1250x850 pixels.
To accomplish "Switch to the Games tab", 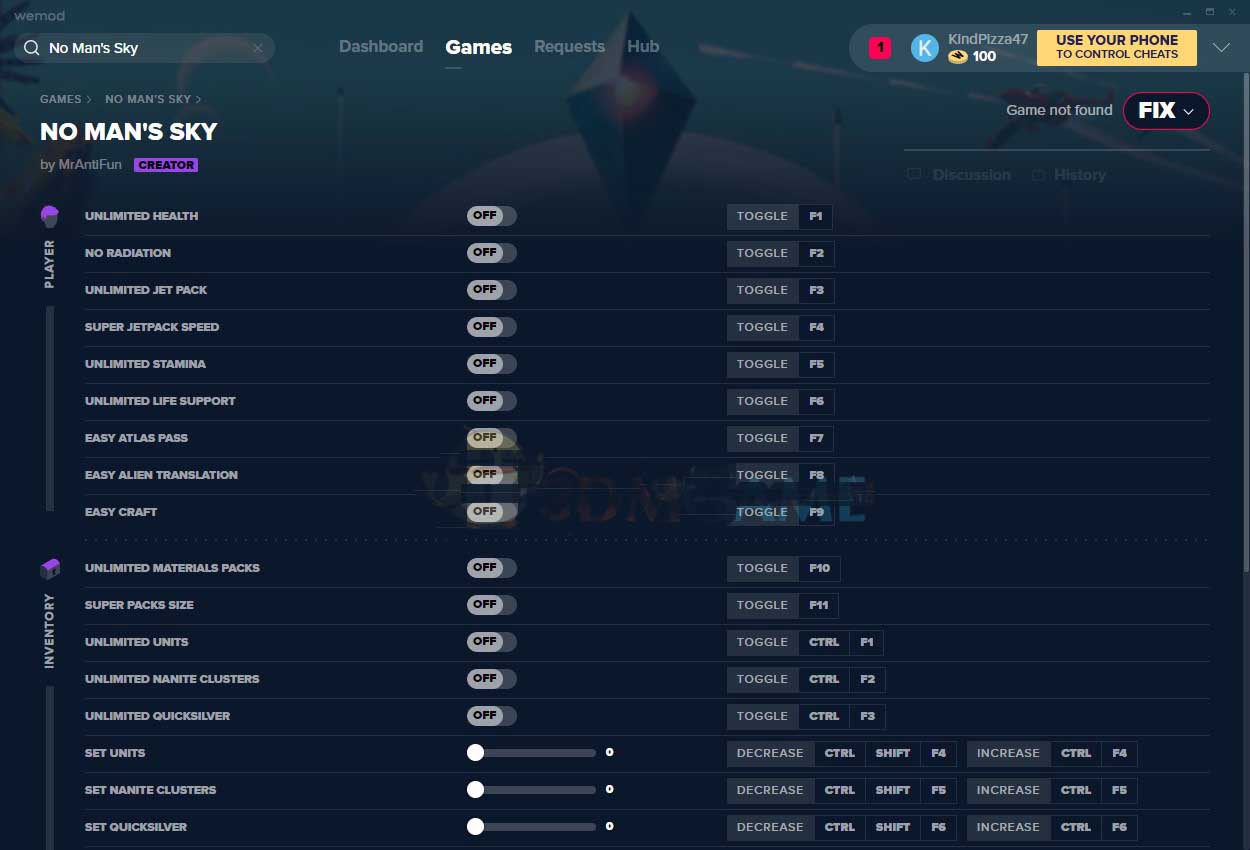I will tap(479, 47).
